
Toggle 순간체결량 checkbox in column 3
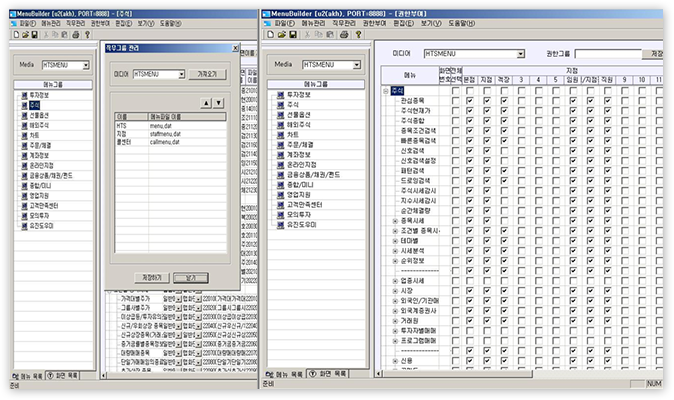[x=521, y=211]
